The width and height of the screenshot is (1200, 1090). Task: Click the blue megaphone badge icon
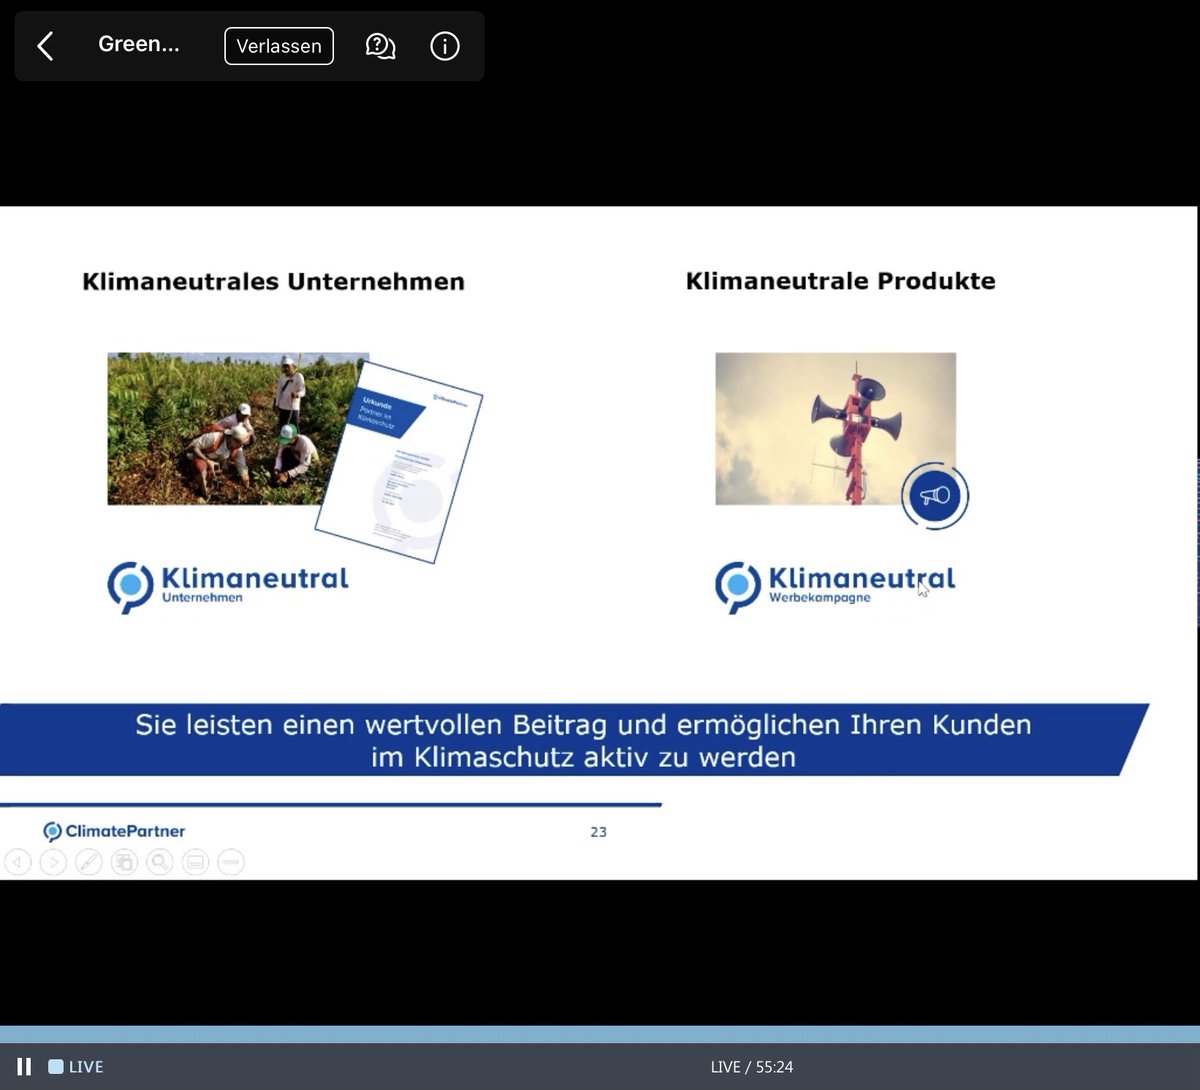tap(935, 495)
